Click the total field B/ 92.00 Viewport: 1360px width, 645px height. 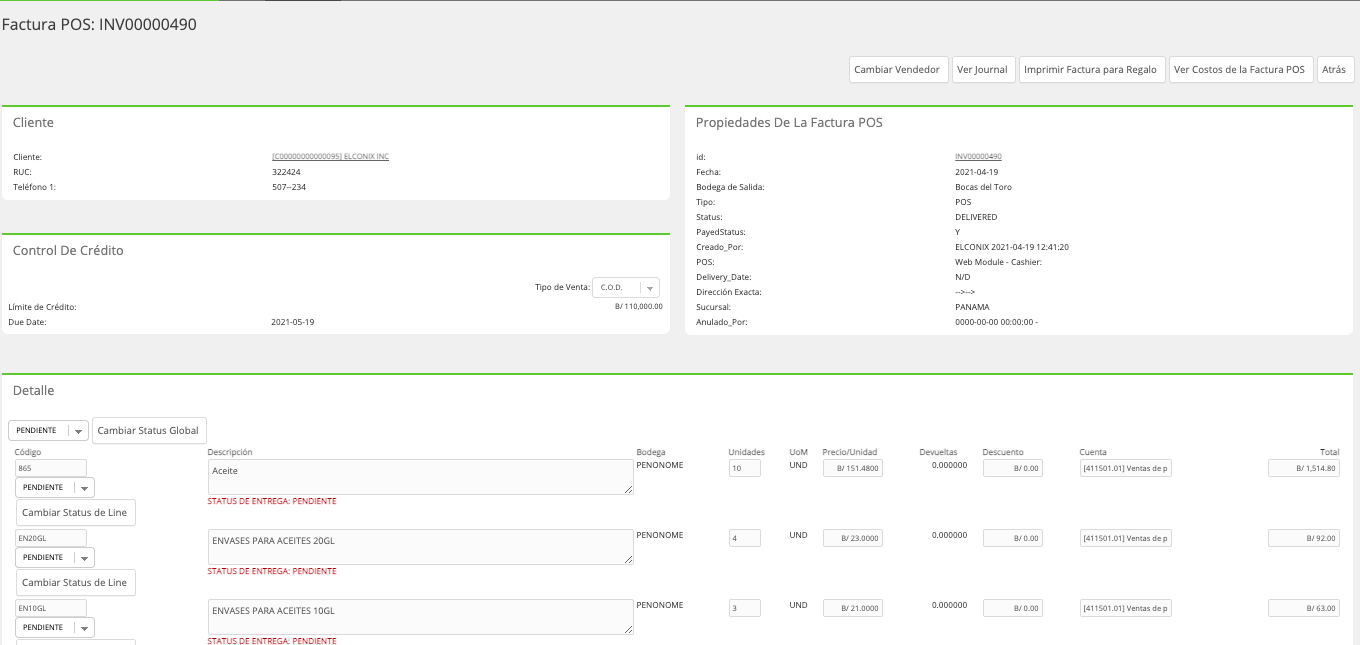click(1304, 538)
